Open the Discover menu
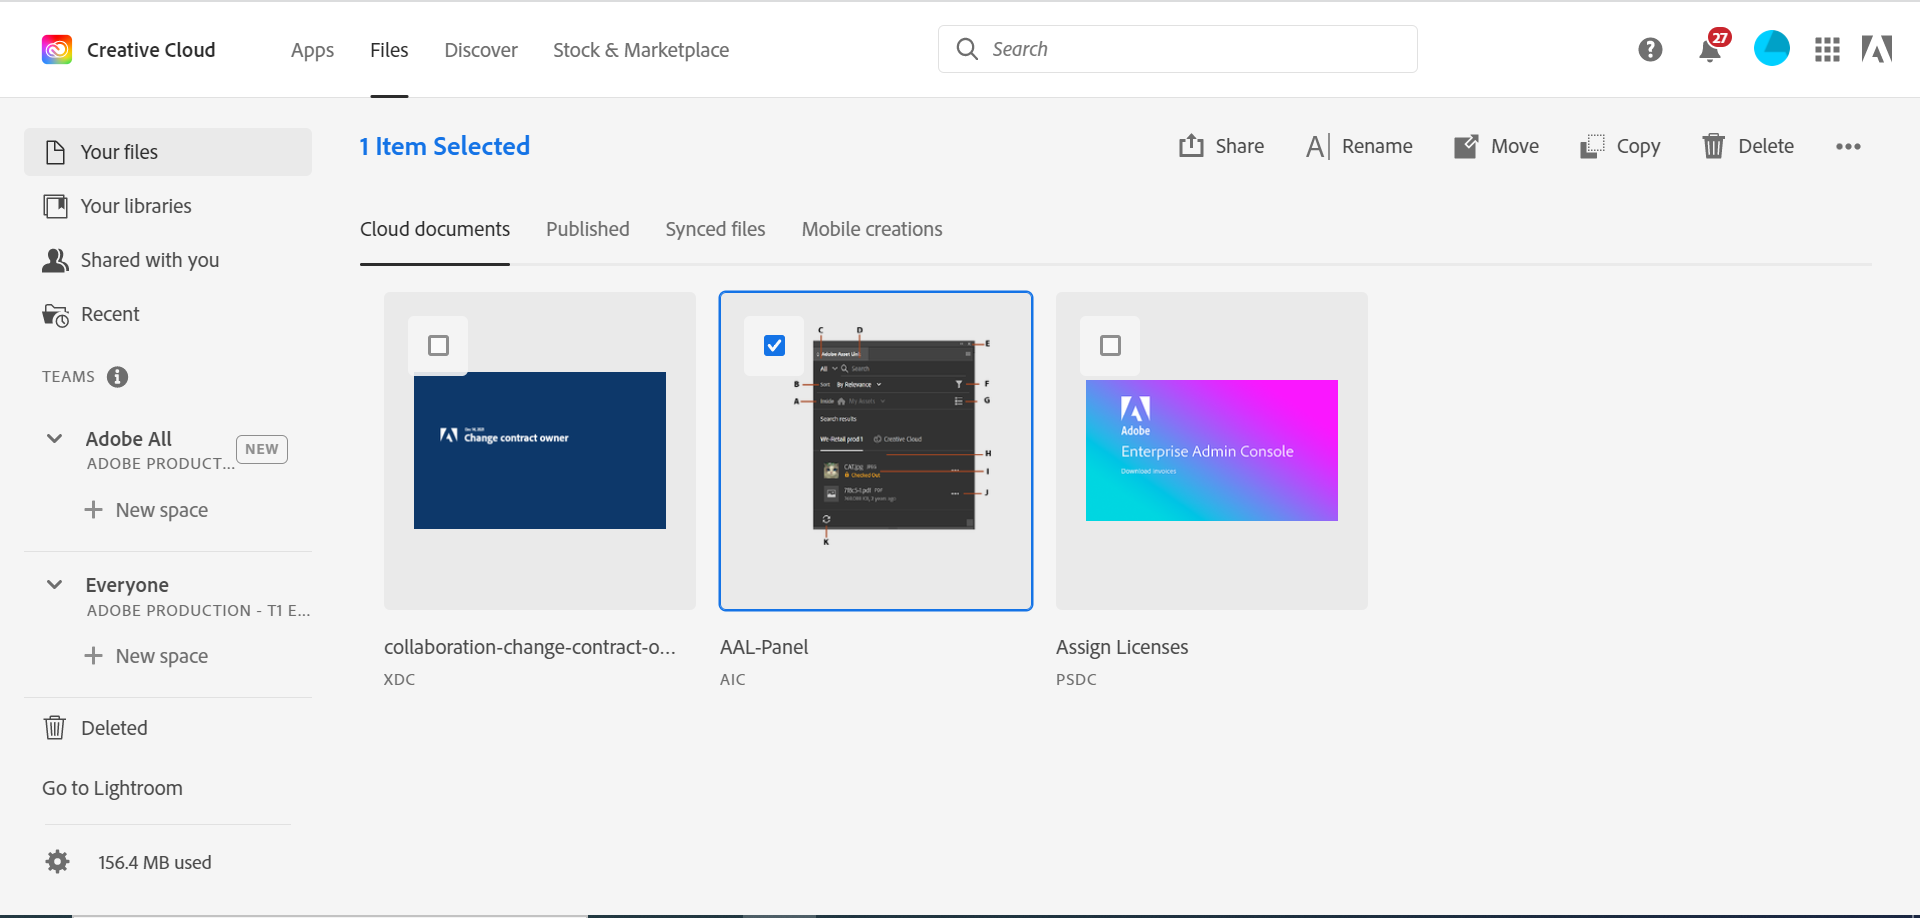The height and width of the screenshot is (918, 1920). pos(481,50)
